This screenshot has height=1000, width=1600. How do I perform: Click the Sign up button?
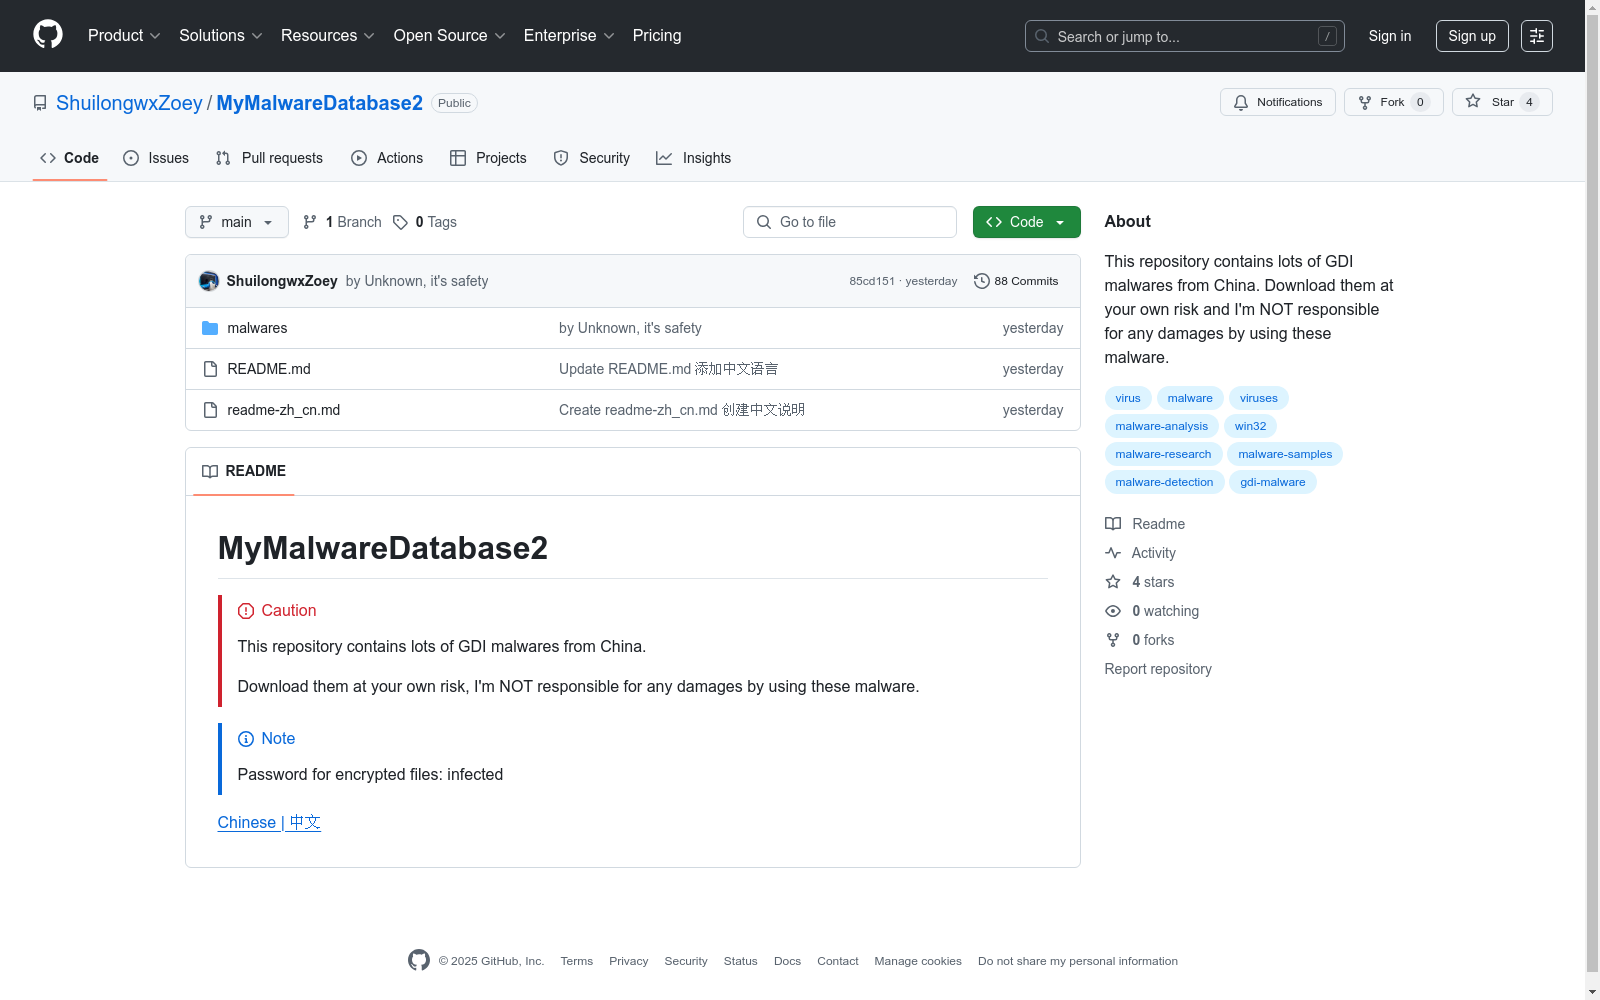point(1472,36)
